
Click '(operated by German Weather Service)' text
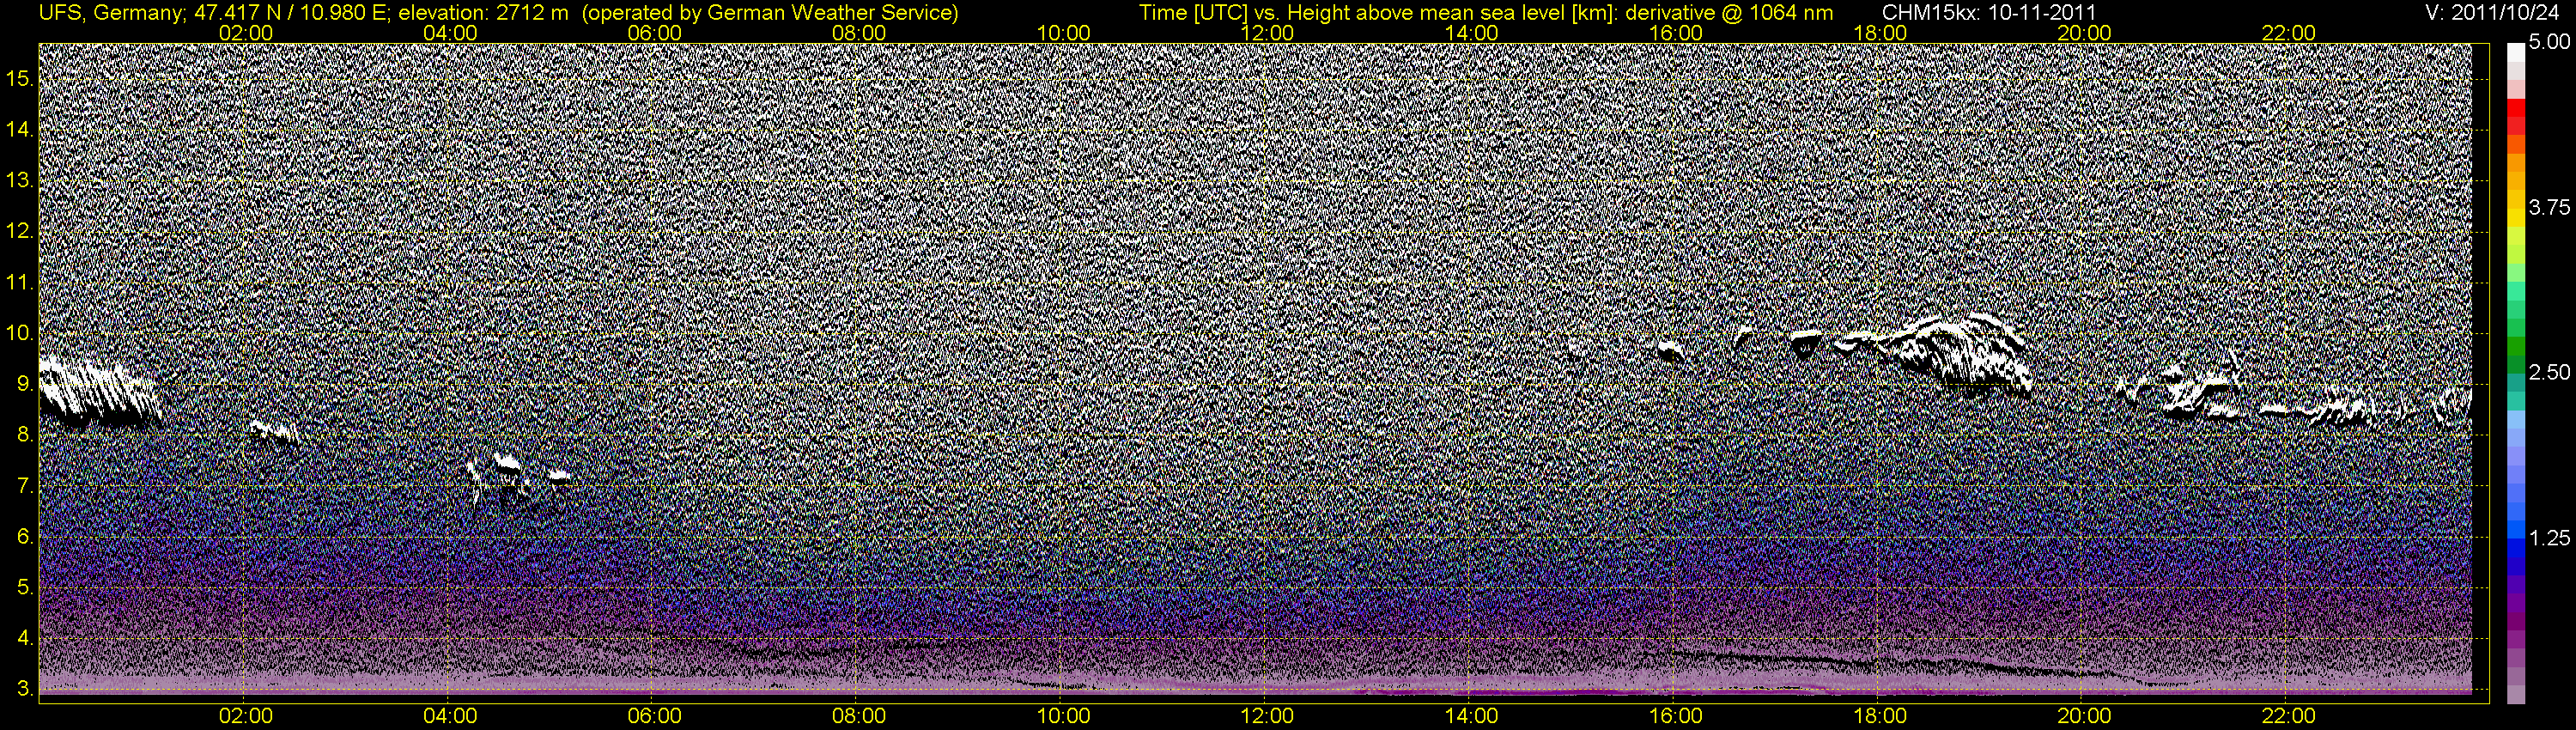(x=769, y=13)
